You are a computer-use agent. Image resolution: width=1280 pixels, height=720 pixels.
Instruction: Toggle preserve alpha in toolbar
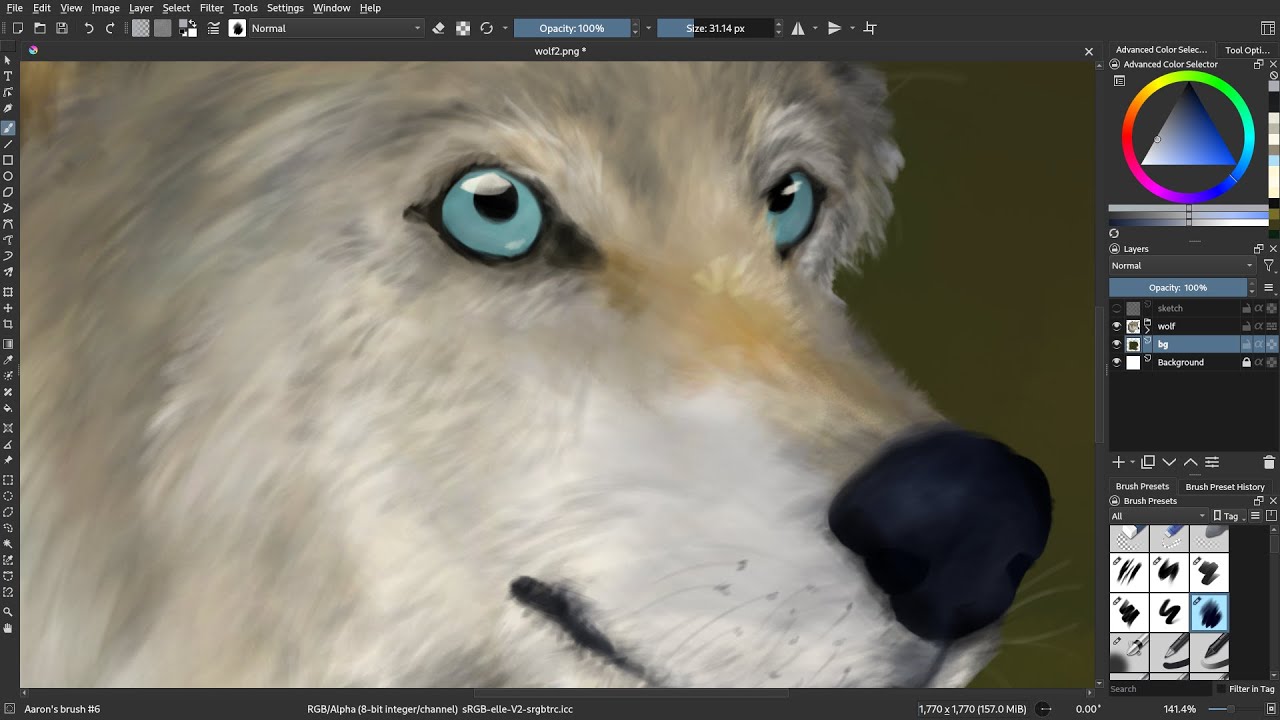click(463, 28)
